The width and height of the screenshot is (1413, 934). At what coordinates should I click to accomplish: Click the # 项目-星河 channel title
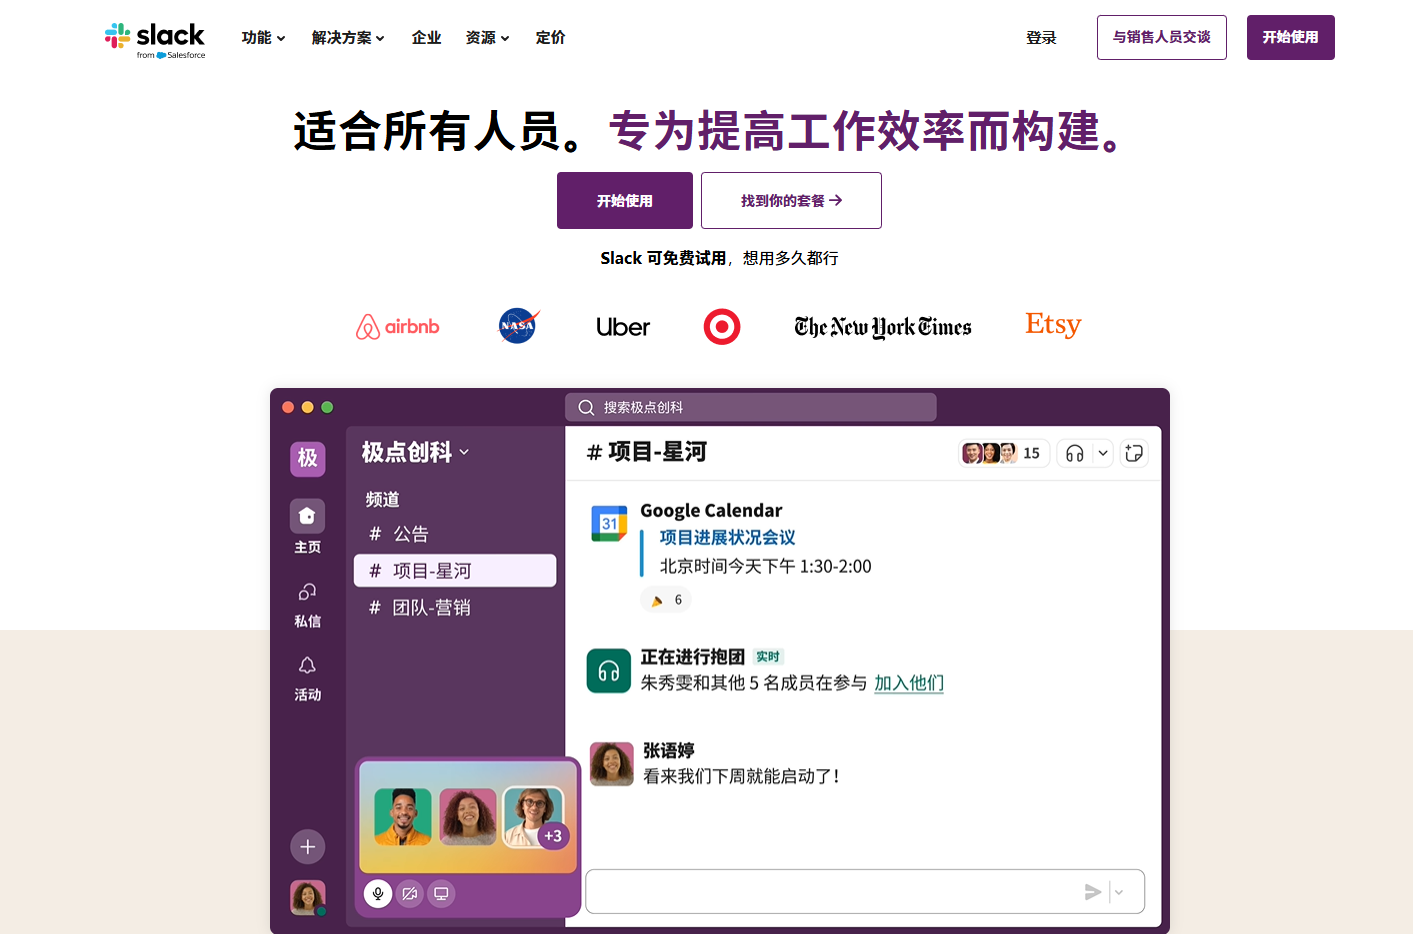tap(647, 452)
